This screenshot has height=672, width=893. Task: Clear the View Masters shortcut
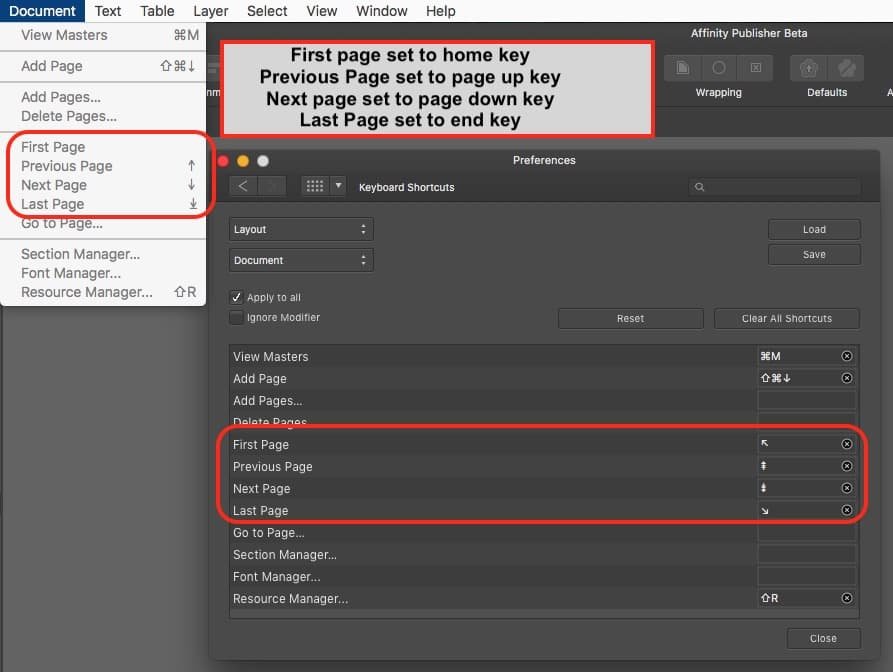click(847, 356)
